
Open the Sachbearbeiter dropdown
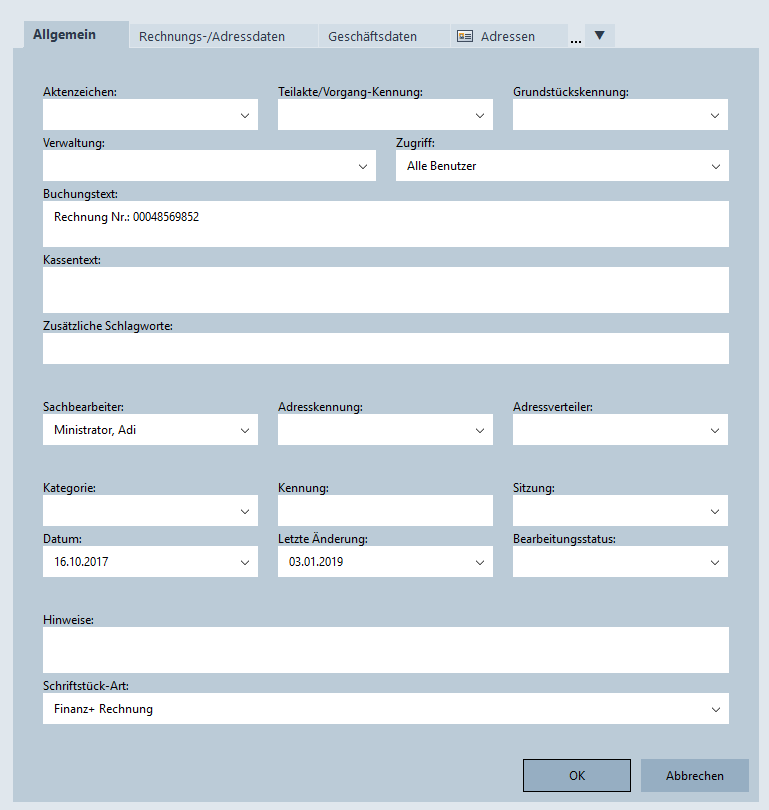245,430
